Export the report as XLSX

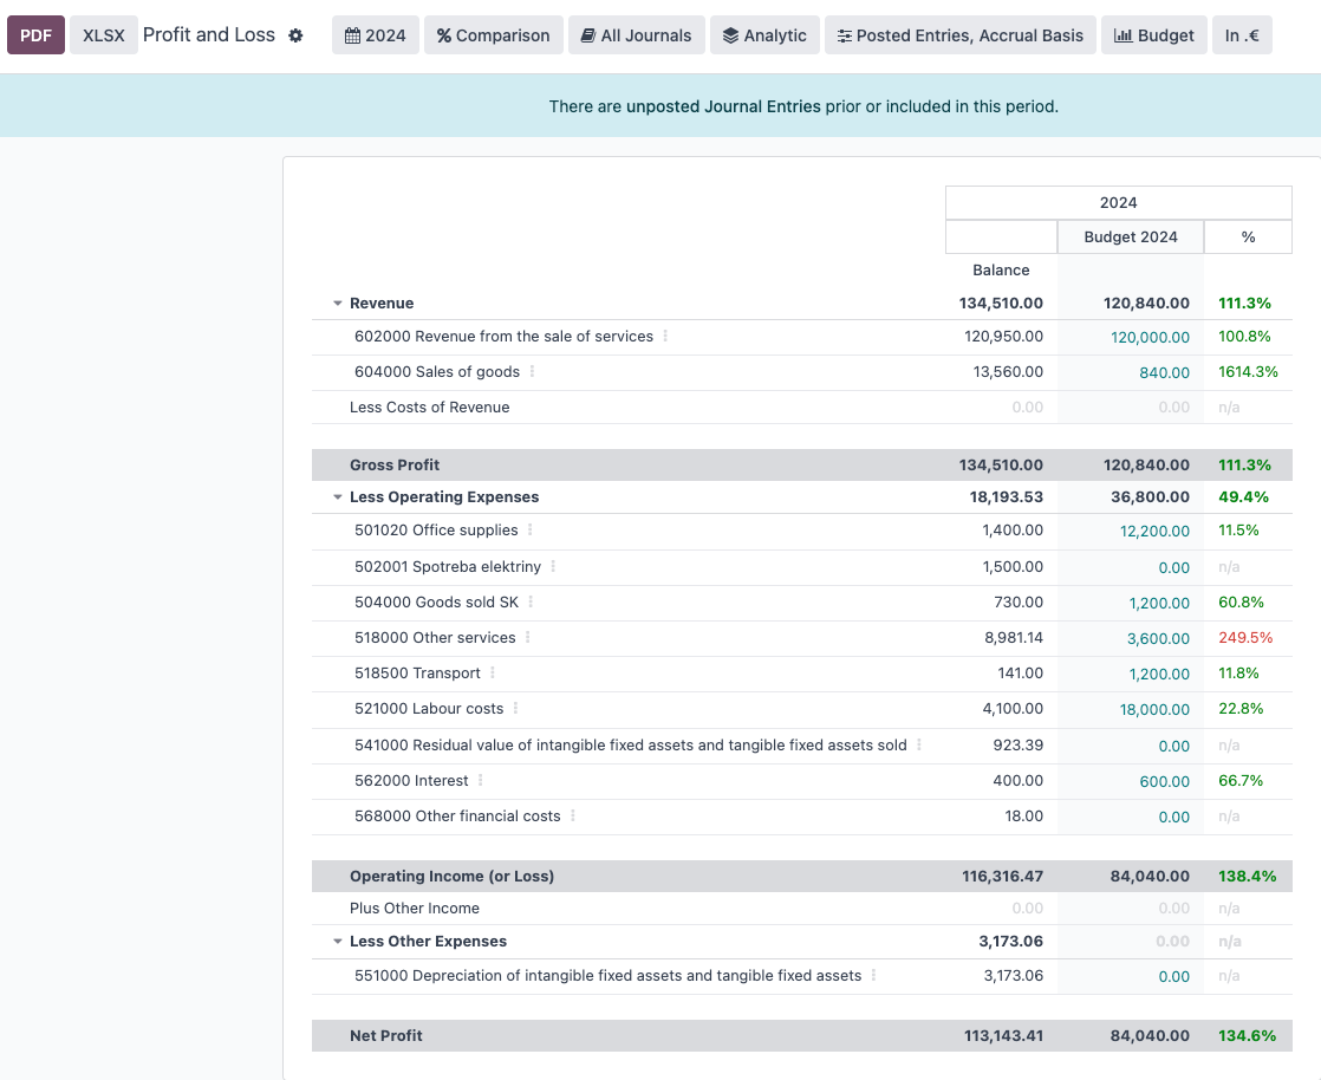104,36
